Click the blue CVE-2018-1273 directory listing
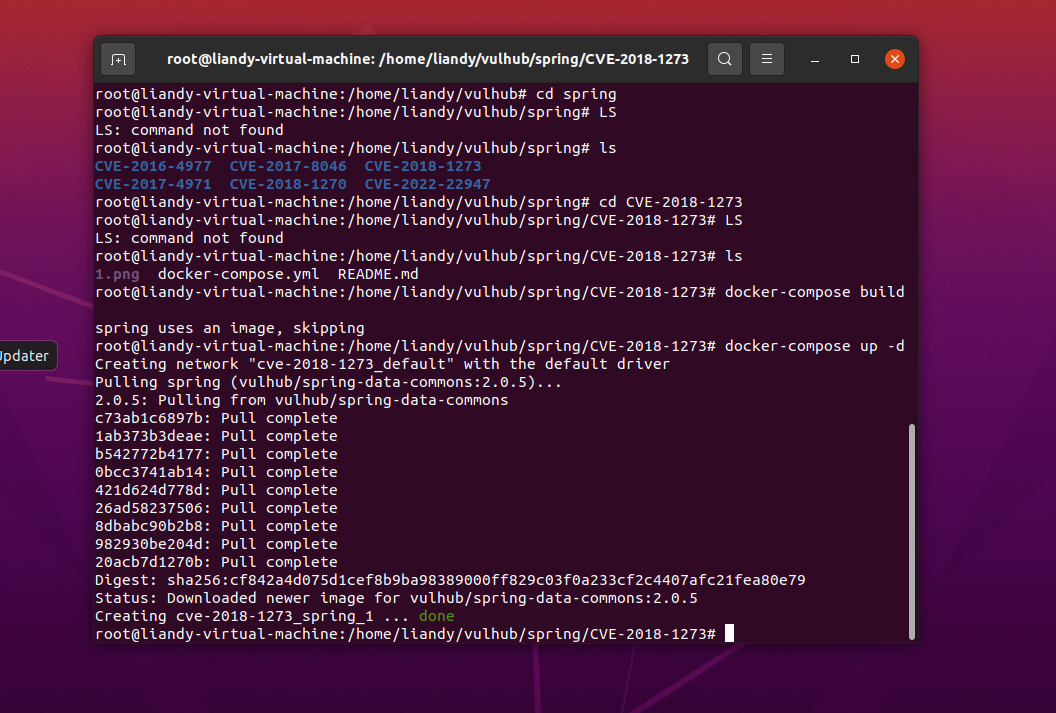The height and width of the screenshot is (713, 1056). coord(423,166)
